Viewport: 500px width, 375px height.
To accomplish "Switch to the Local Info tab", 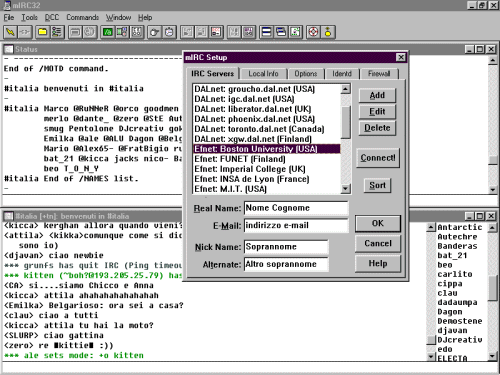I will [x=263, y=74].
